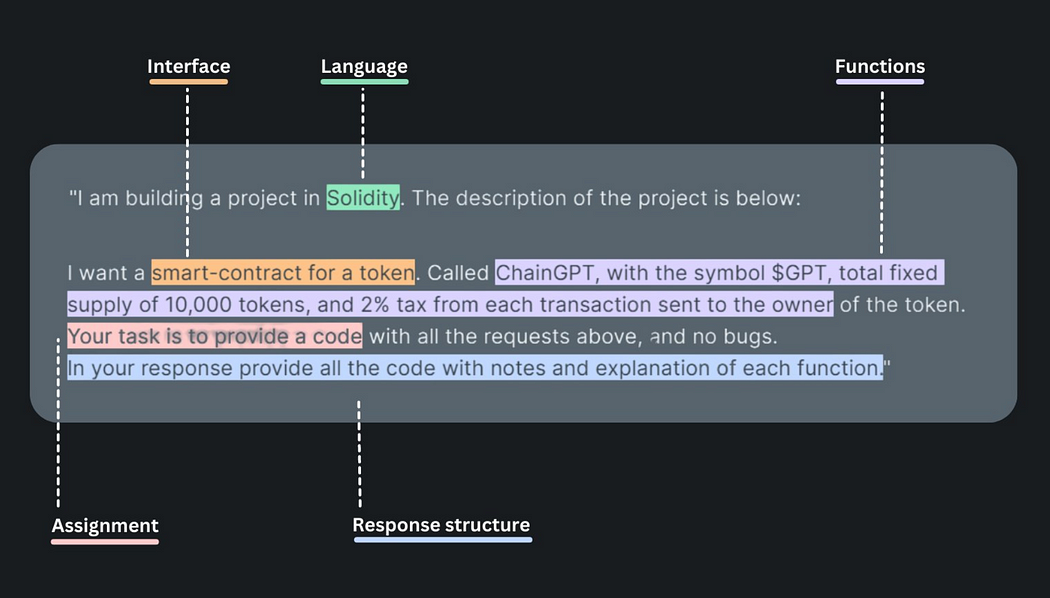1050x598 pixels.
Task: Click the 'Functions' label
Action: click(880, 66)
